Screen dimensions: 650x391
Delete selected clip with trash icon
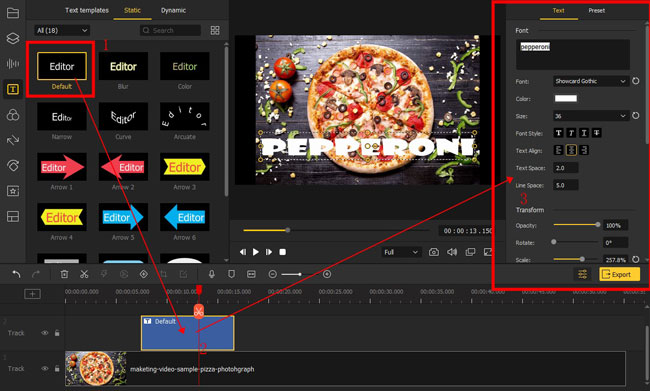pos(64,274)
